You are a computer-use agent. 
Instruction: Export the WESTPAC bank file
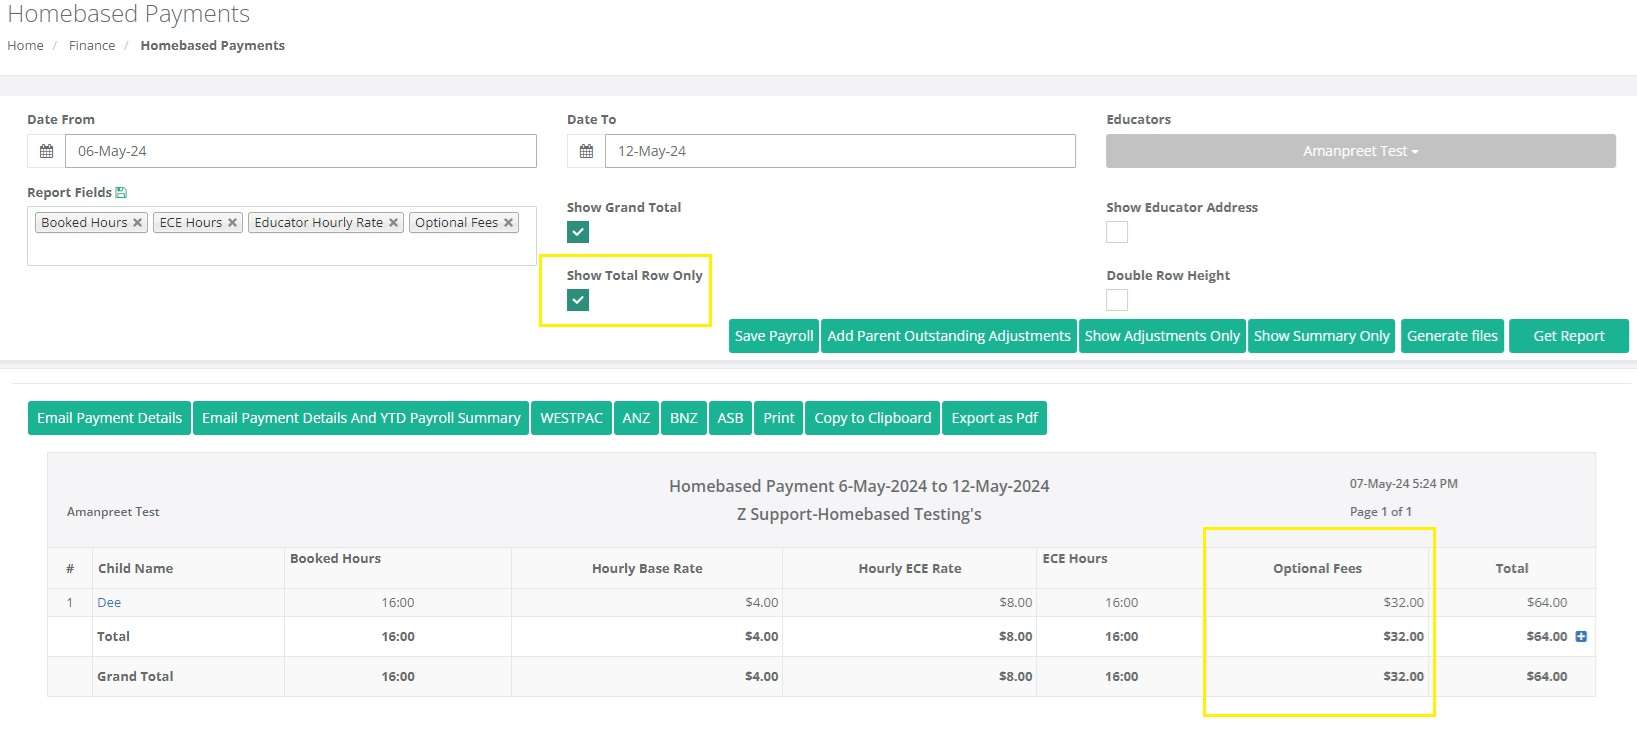(x=572, y=418)
